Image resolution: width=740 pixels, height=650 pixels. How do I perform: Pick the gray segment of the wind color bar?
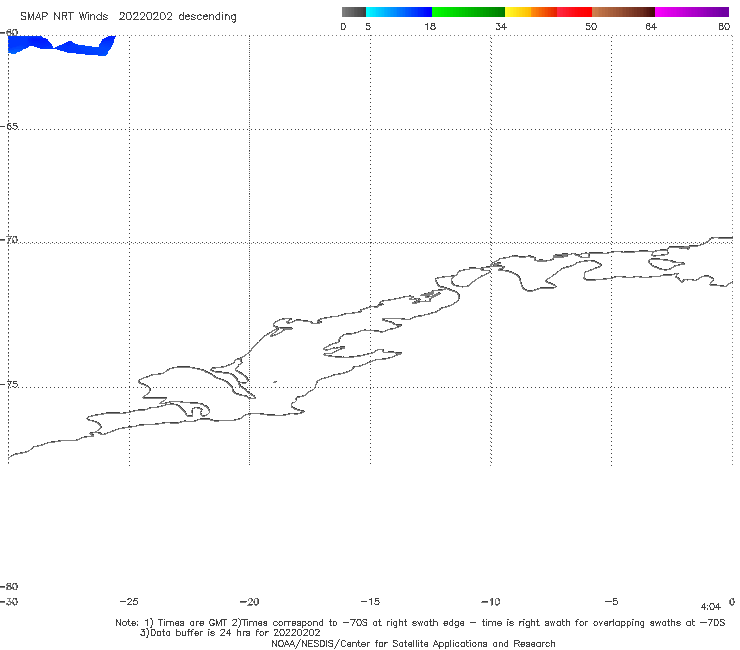click(x=354, y=12)
